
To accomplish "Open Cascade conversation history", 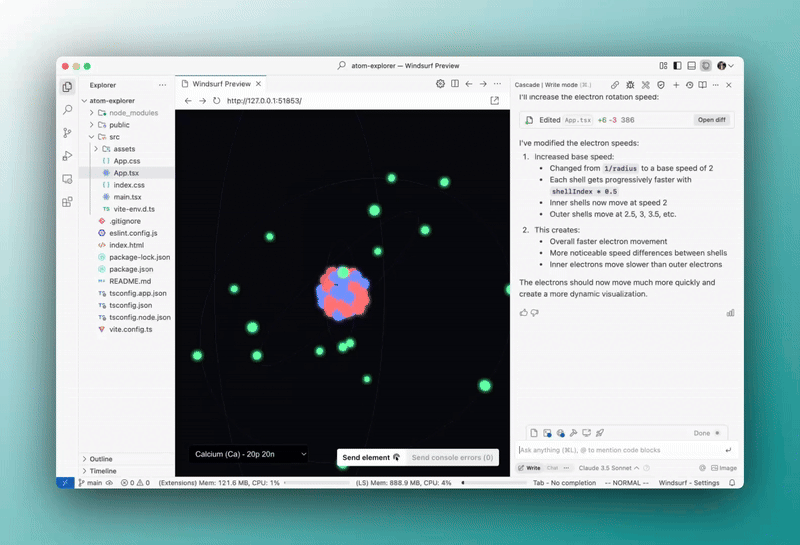I will [689, 85].
